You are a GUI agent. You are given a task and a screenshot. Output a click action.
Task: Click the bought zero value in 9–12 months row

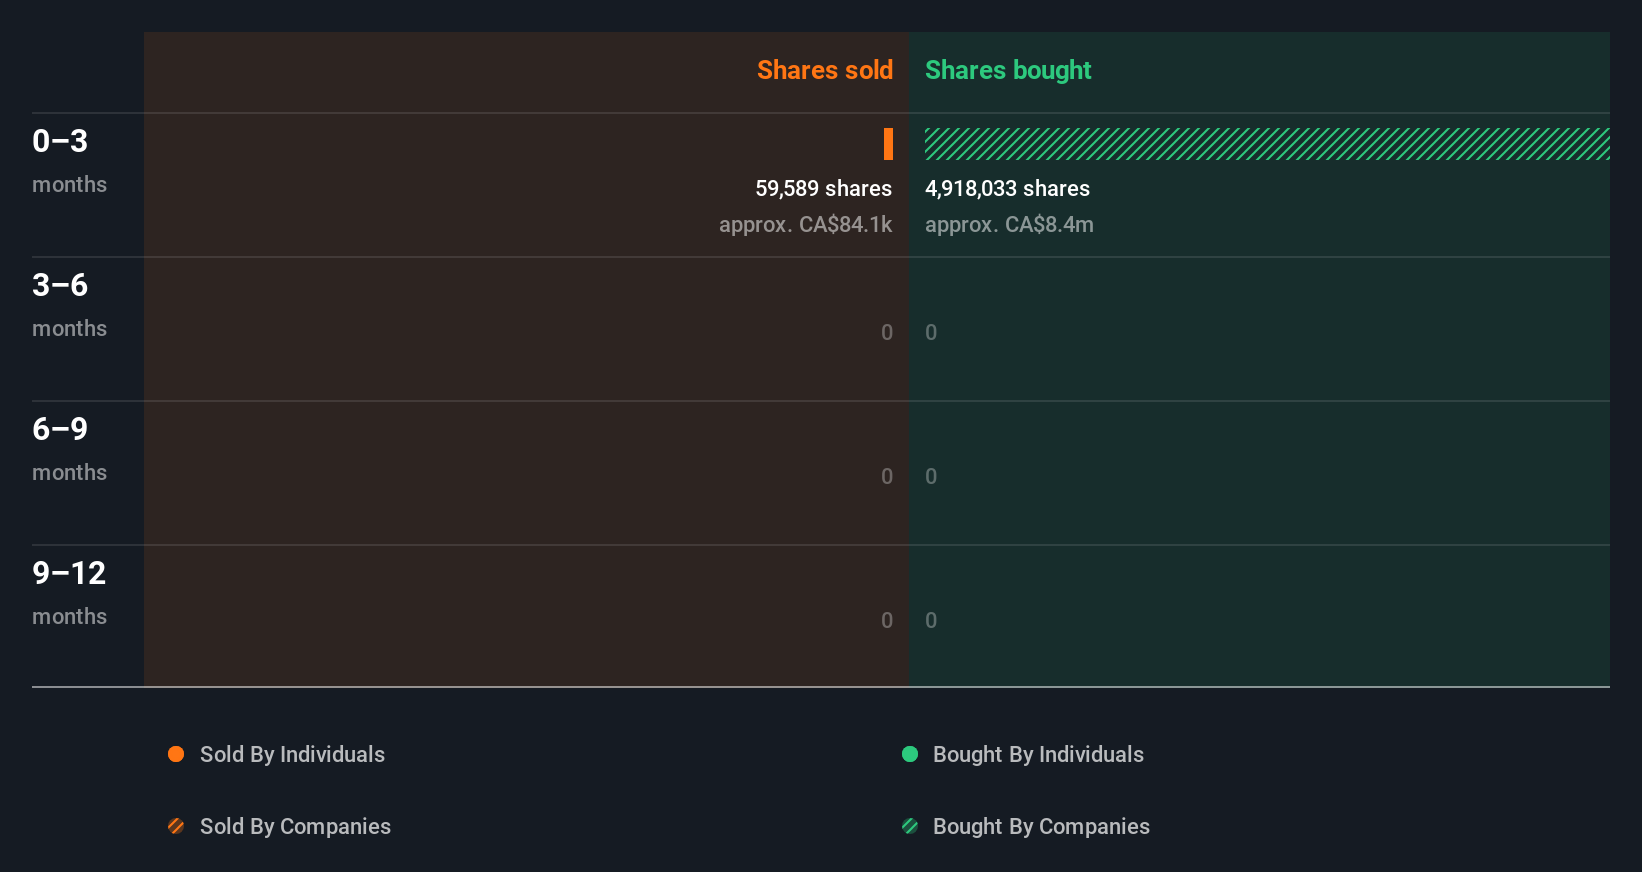point(931,620)
